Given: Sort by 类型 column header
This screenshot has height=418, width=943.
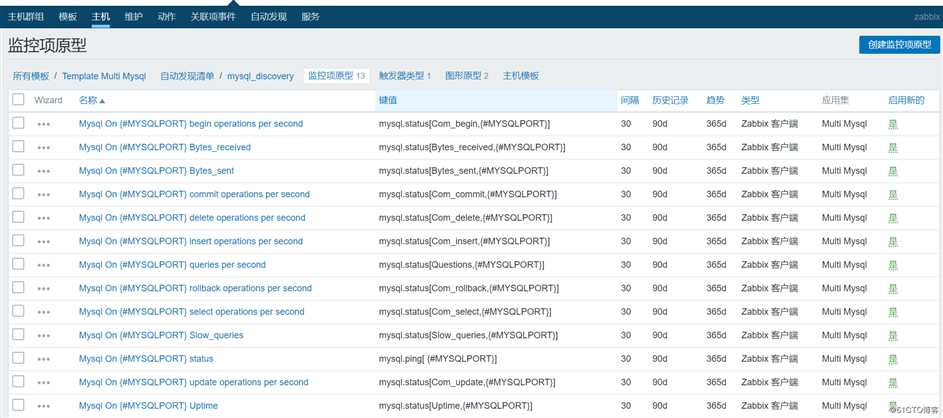Looking at the screenshot, I should (x=750, y=100).
